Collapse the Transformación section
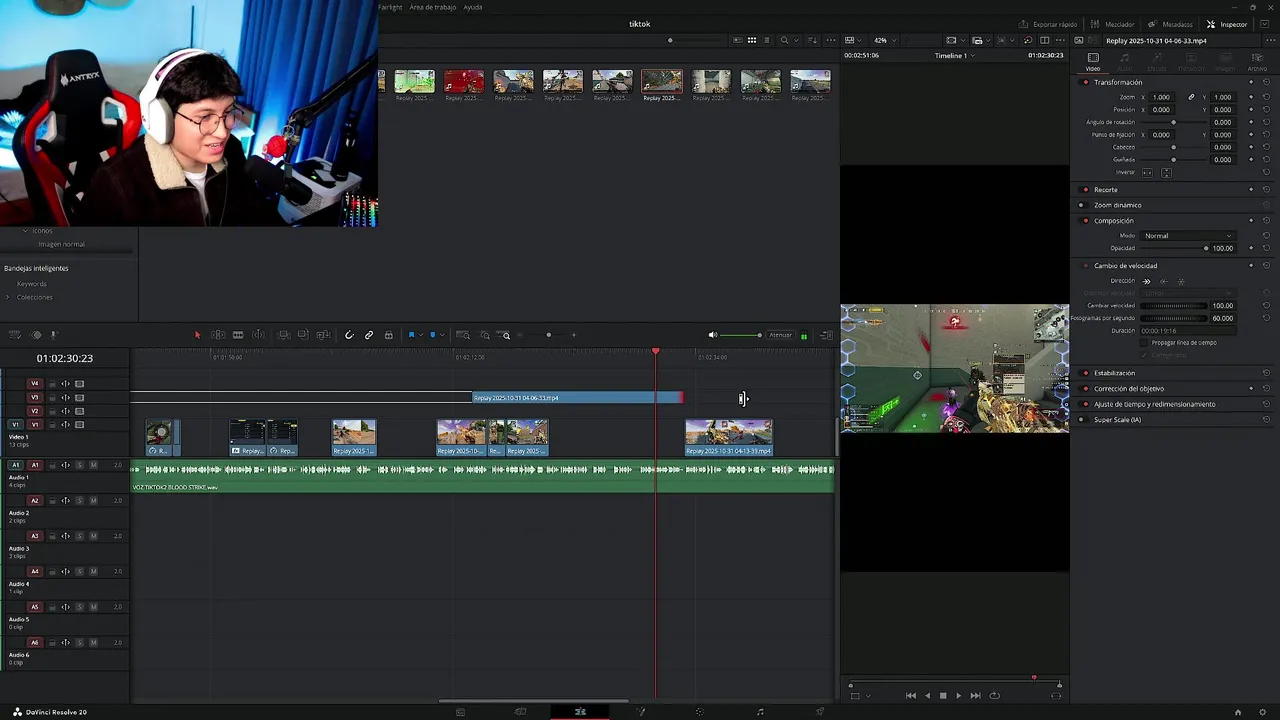Screen dimensions: 1280x720 click(x=1118, y=82)
